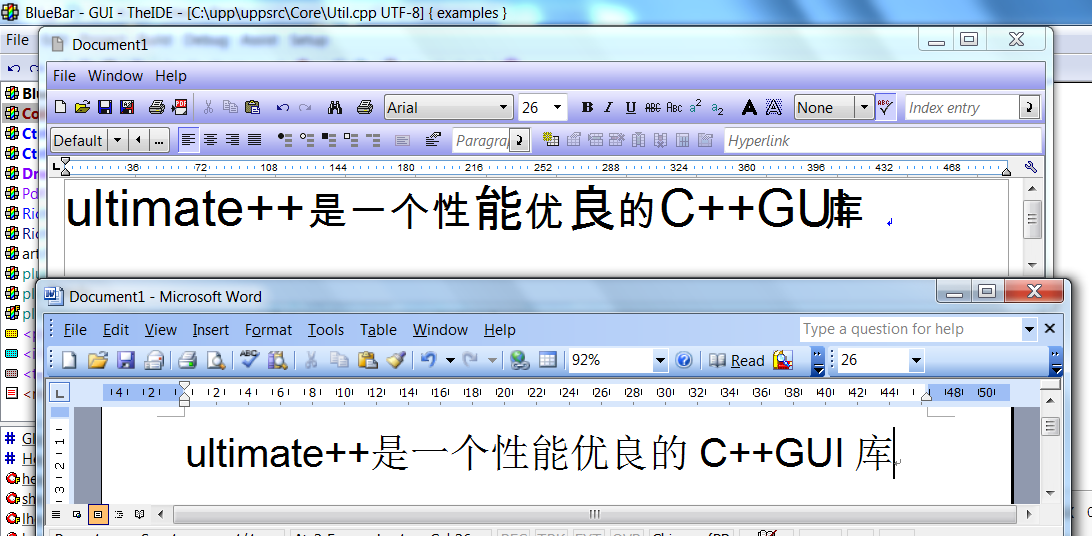Click the PDF export icon in the upper editor
The image size is (1092, 536).
click(x=181, y=107)
